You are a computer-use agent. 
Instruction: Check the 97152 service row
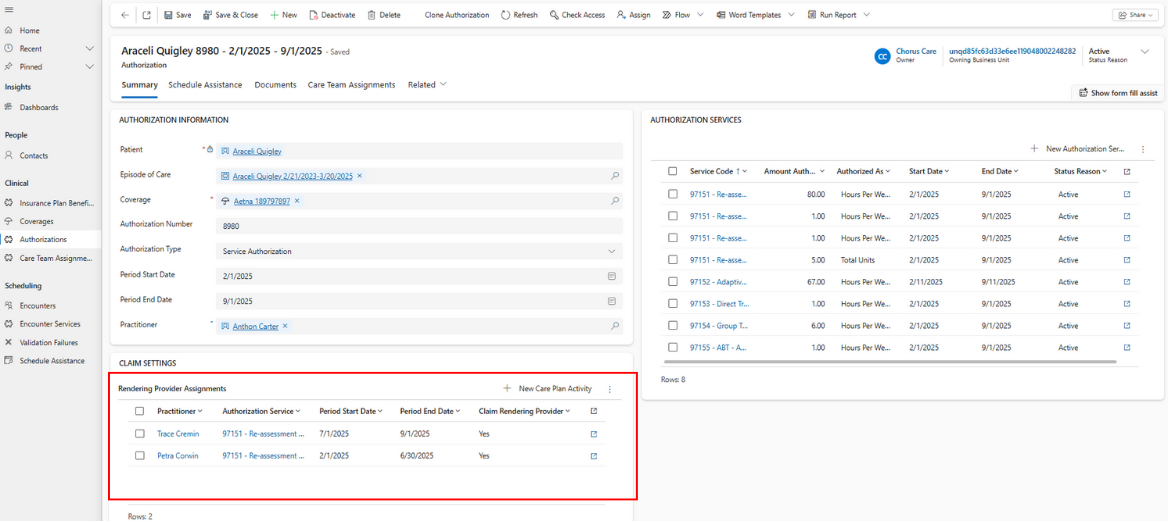pos(673,281)
